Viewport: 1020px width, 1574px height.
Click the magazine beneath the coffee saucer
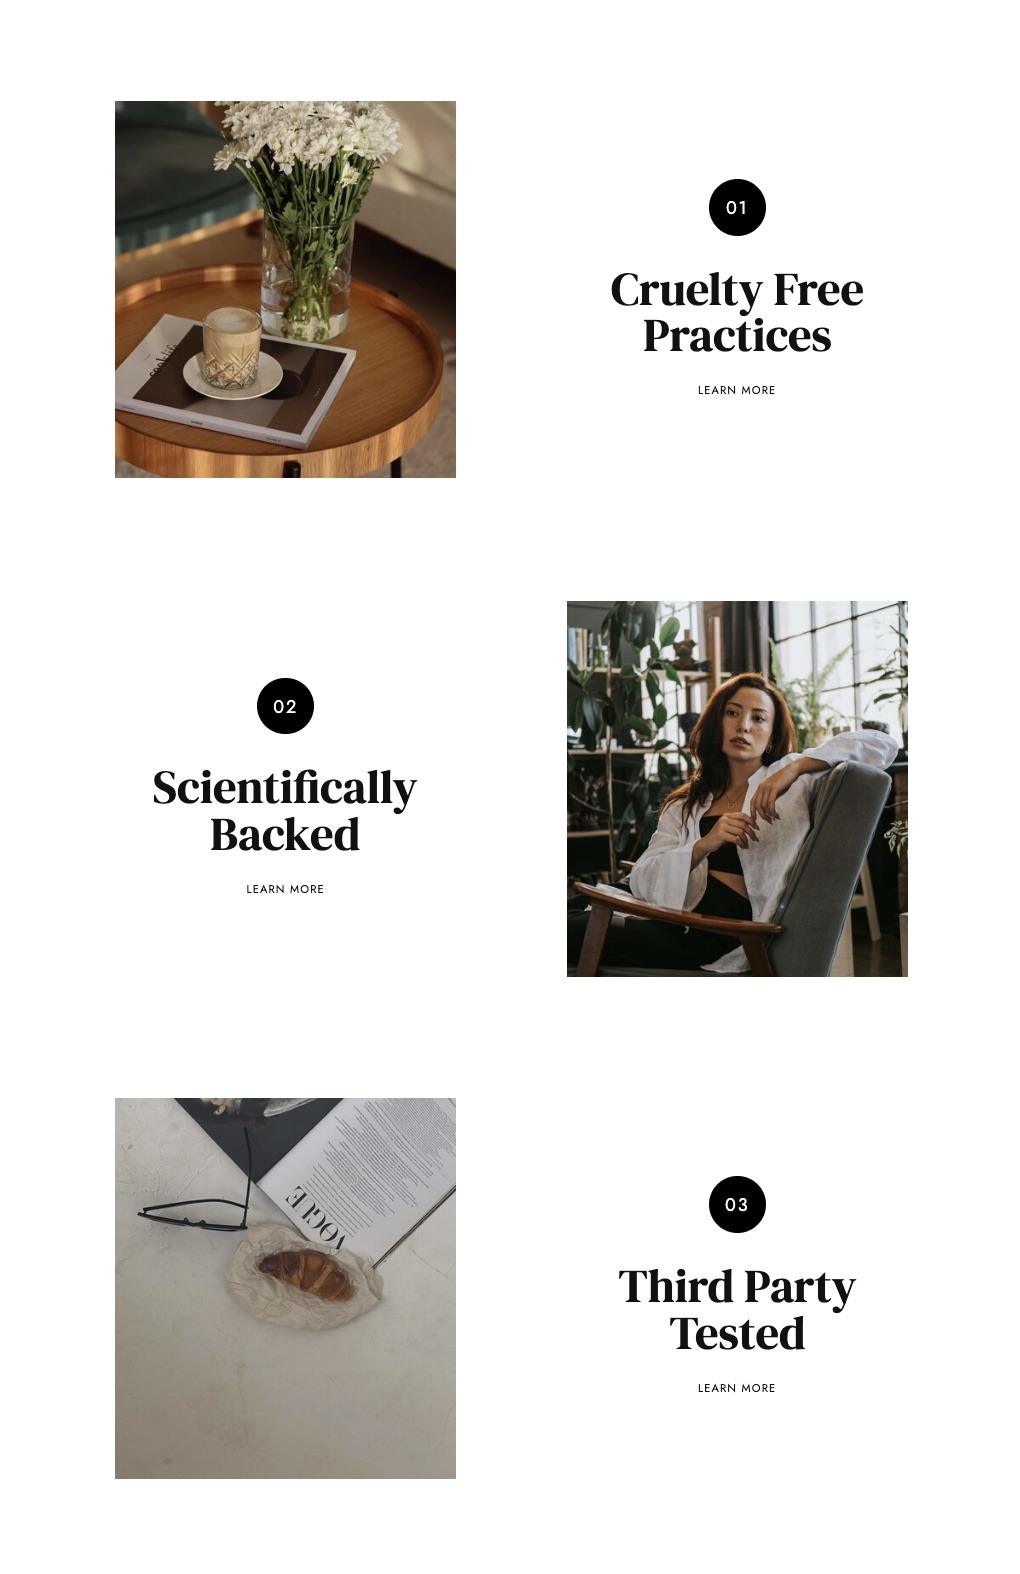point(235,382)
